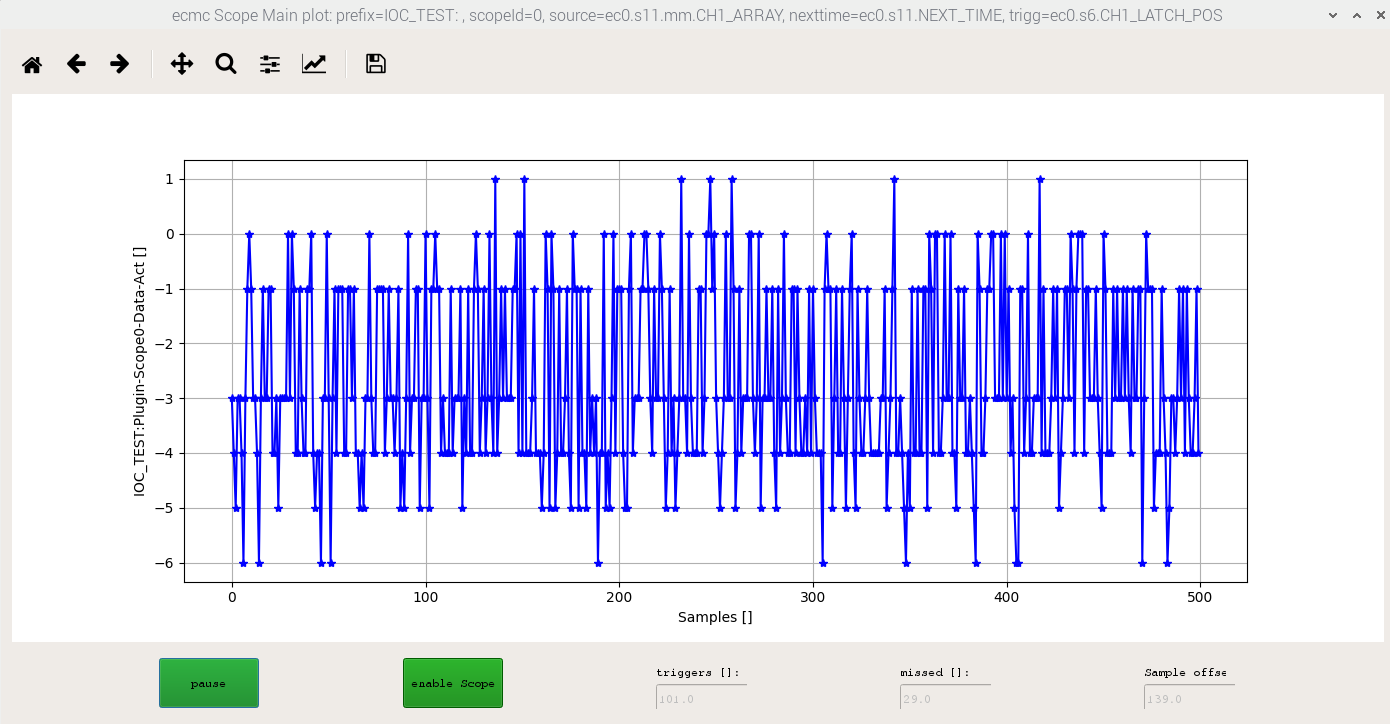Click the enable Scope button
Screen dimensions: 1390x724
453,683
